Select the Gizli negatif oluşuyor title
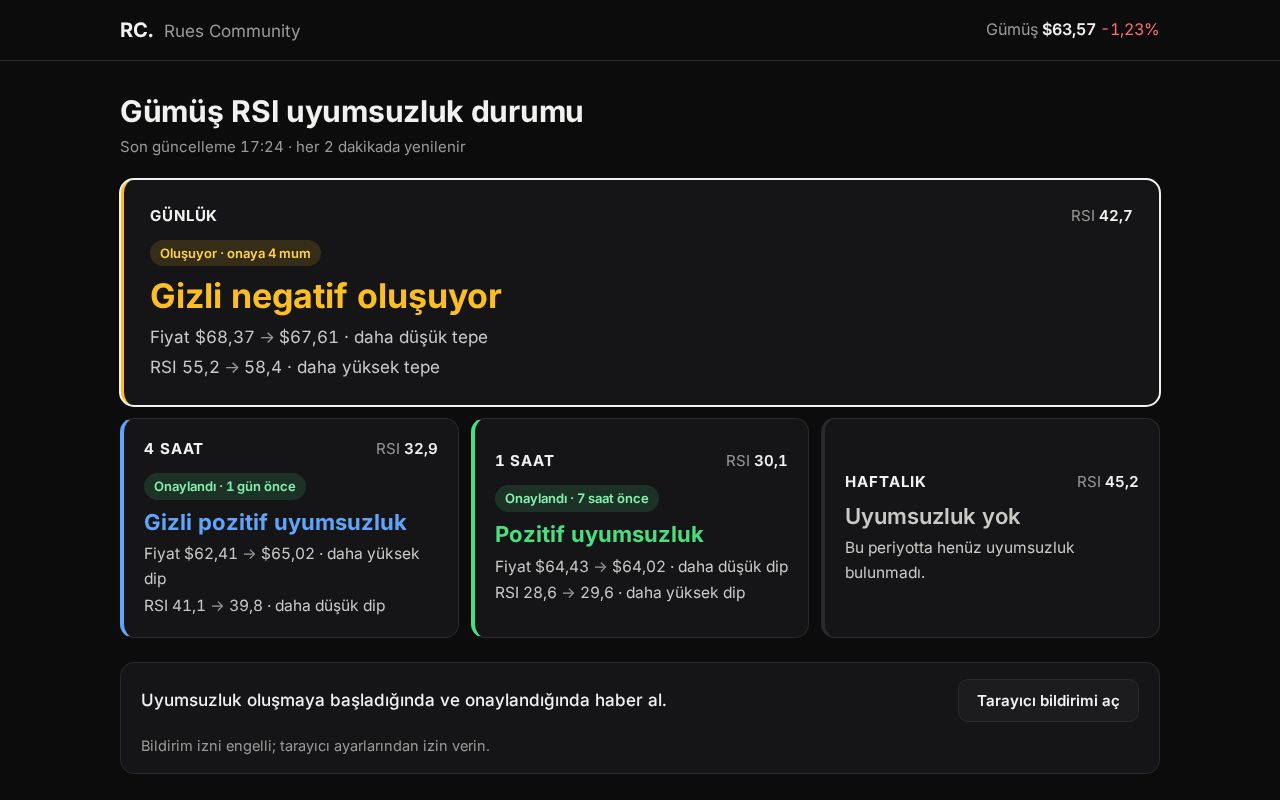 (x=325, y=296)
